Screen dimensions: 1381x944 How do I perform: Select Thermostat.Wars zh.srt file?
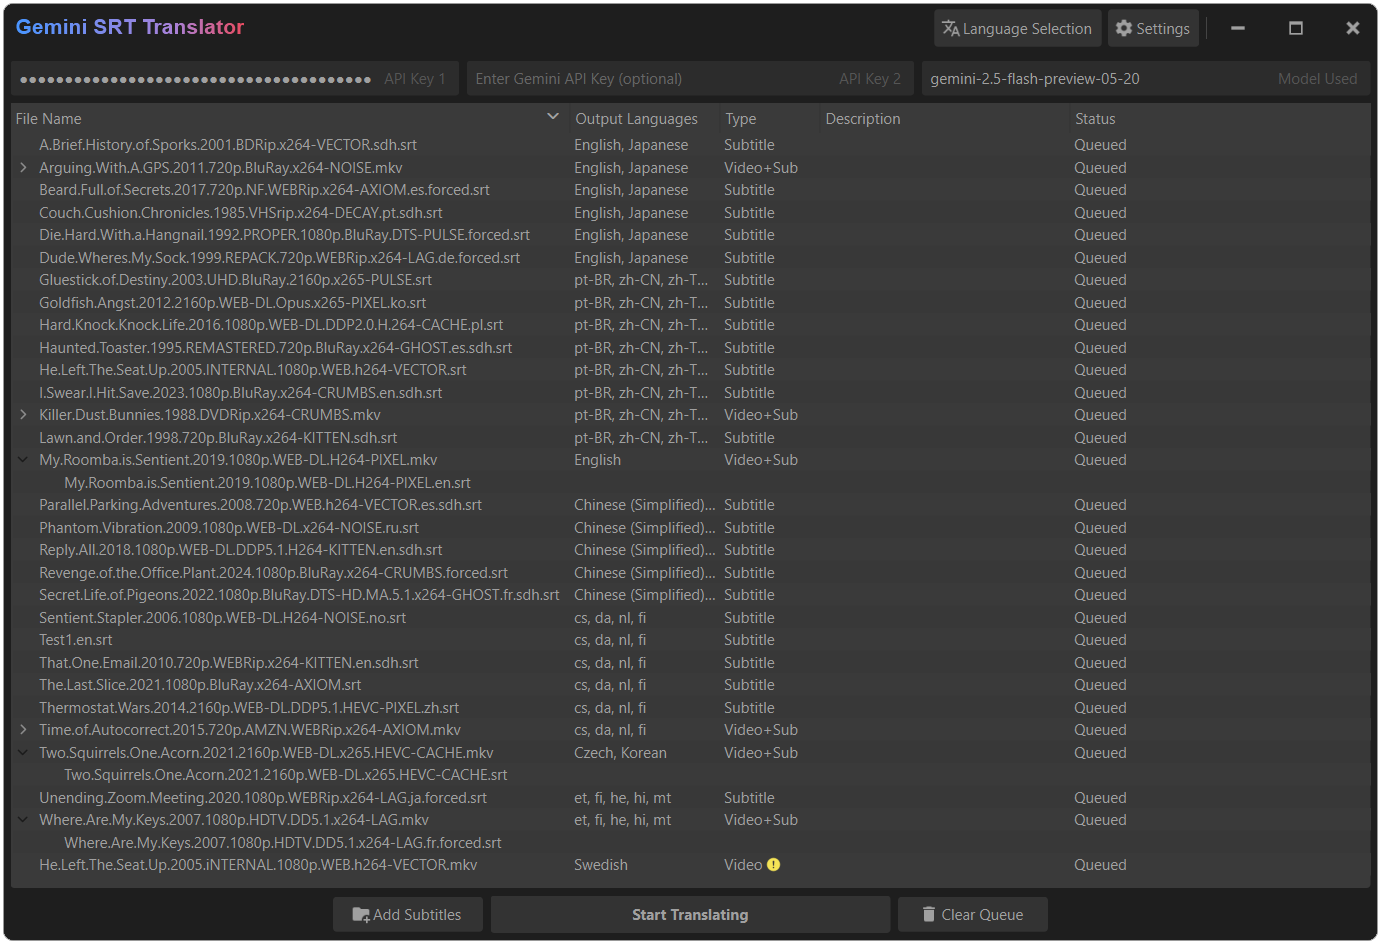click(x=249, y=708)
